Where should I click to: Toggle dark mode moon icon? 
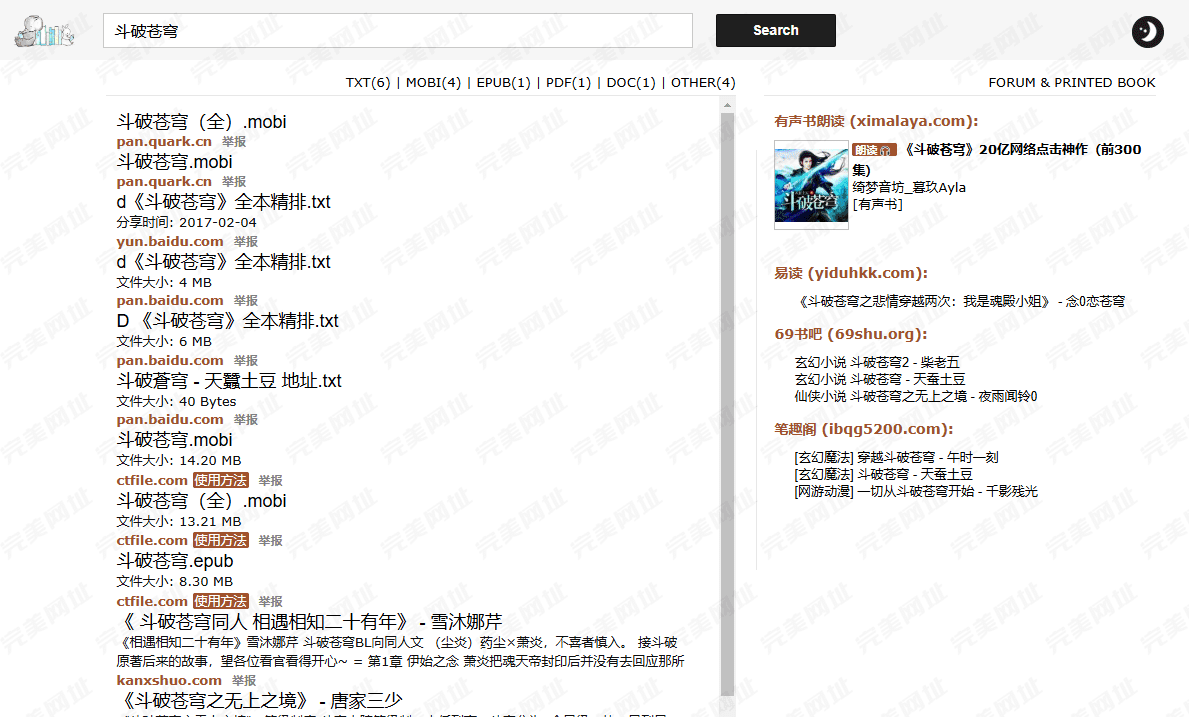[1147, 32]
